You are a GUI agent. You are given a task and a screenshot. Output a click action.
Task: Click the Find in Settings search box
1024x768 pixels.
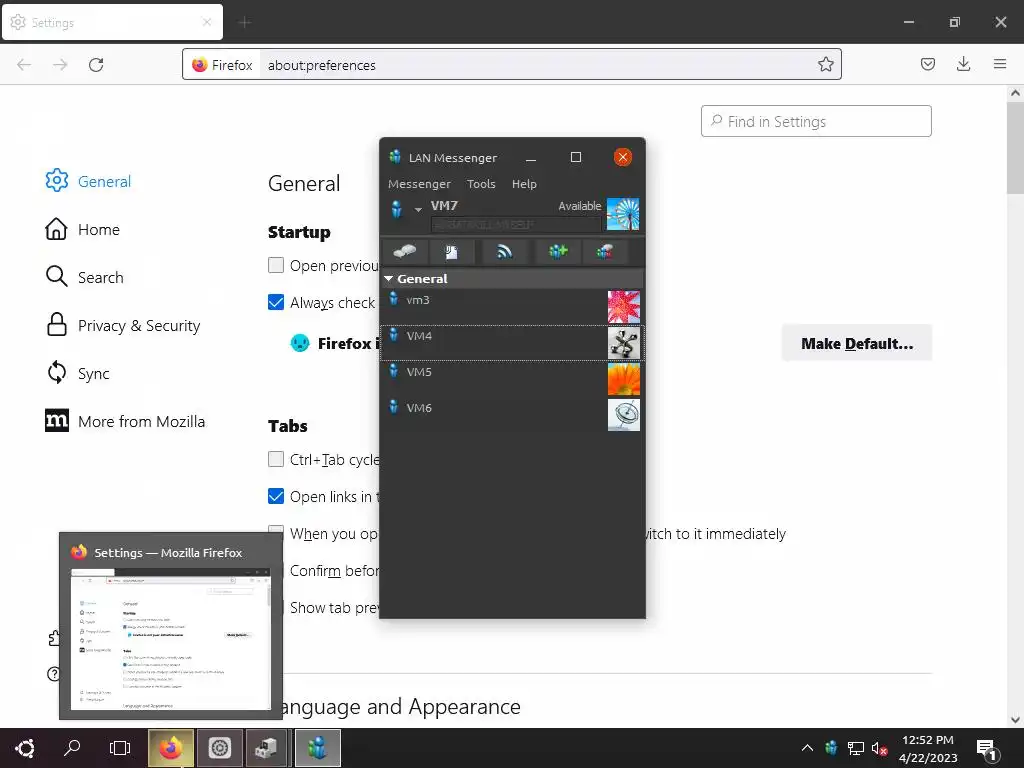(816, 121)
